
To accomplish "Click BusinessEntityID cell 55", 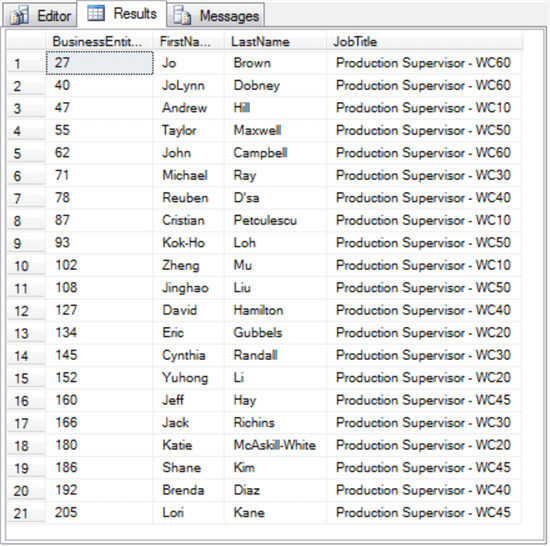I will [100, 130].
